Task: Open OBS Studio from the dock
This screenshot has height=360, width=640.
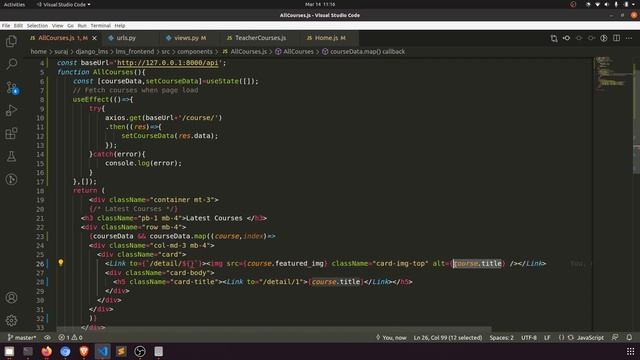Action: coord(140,351)
